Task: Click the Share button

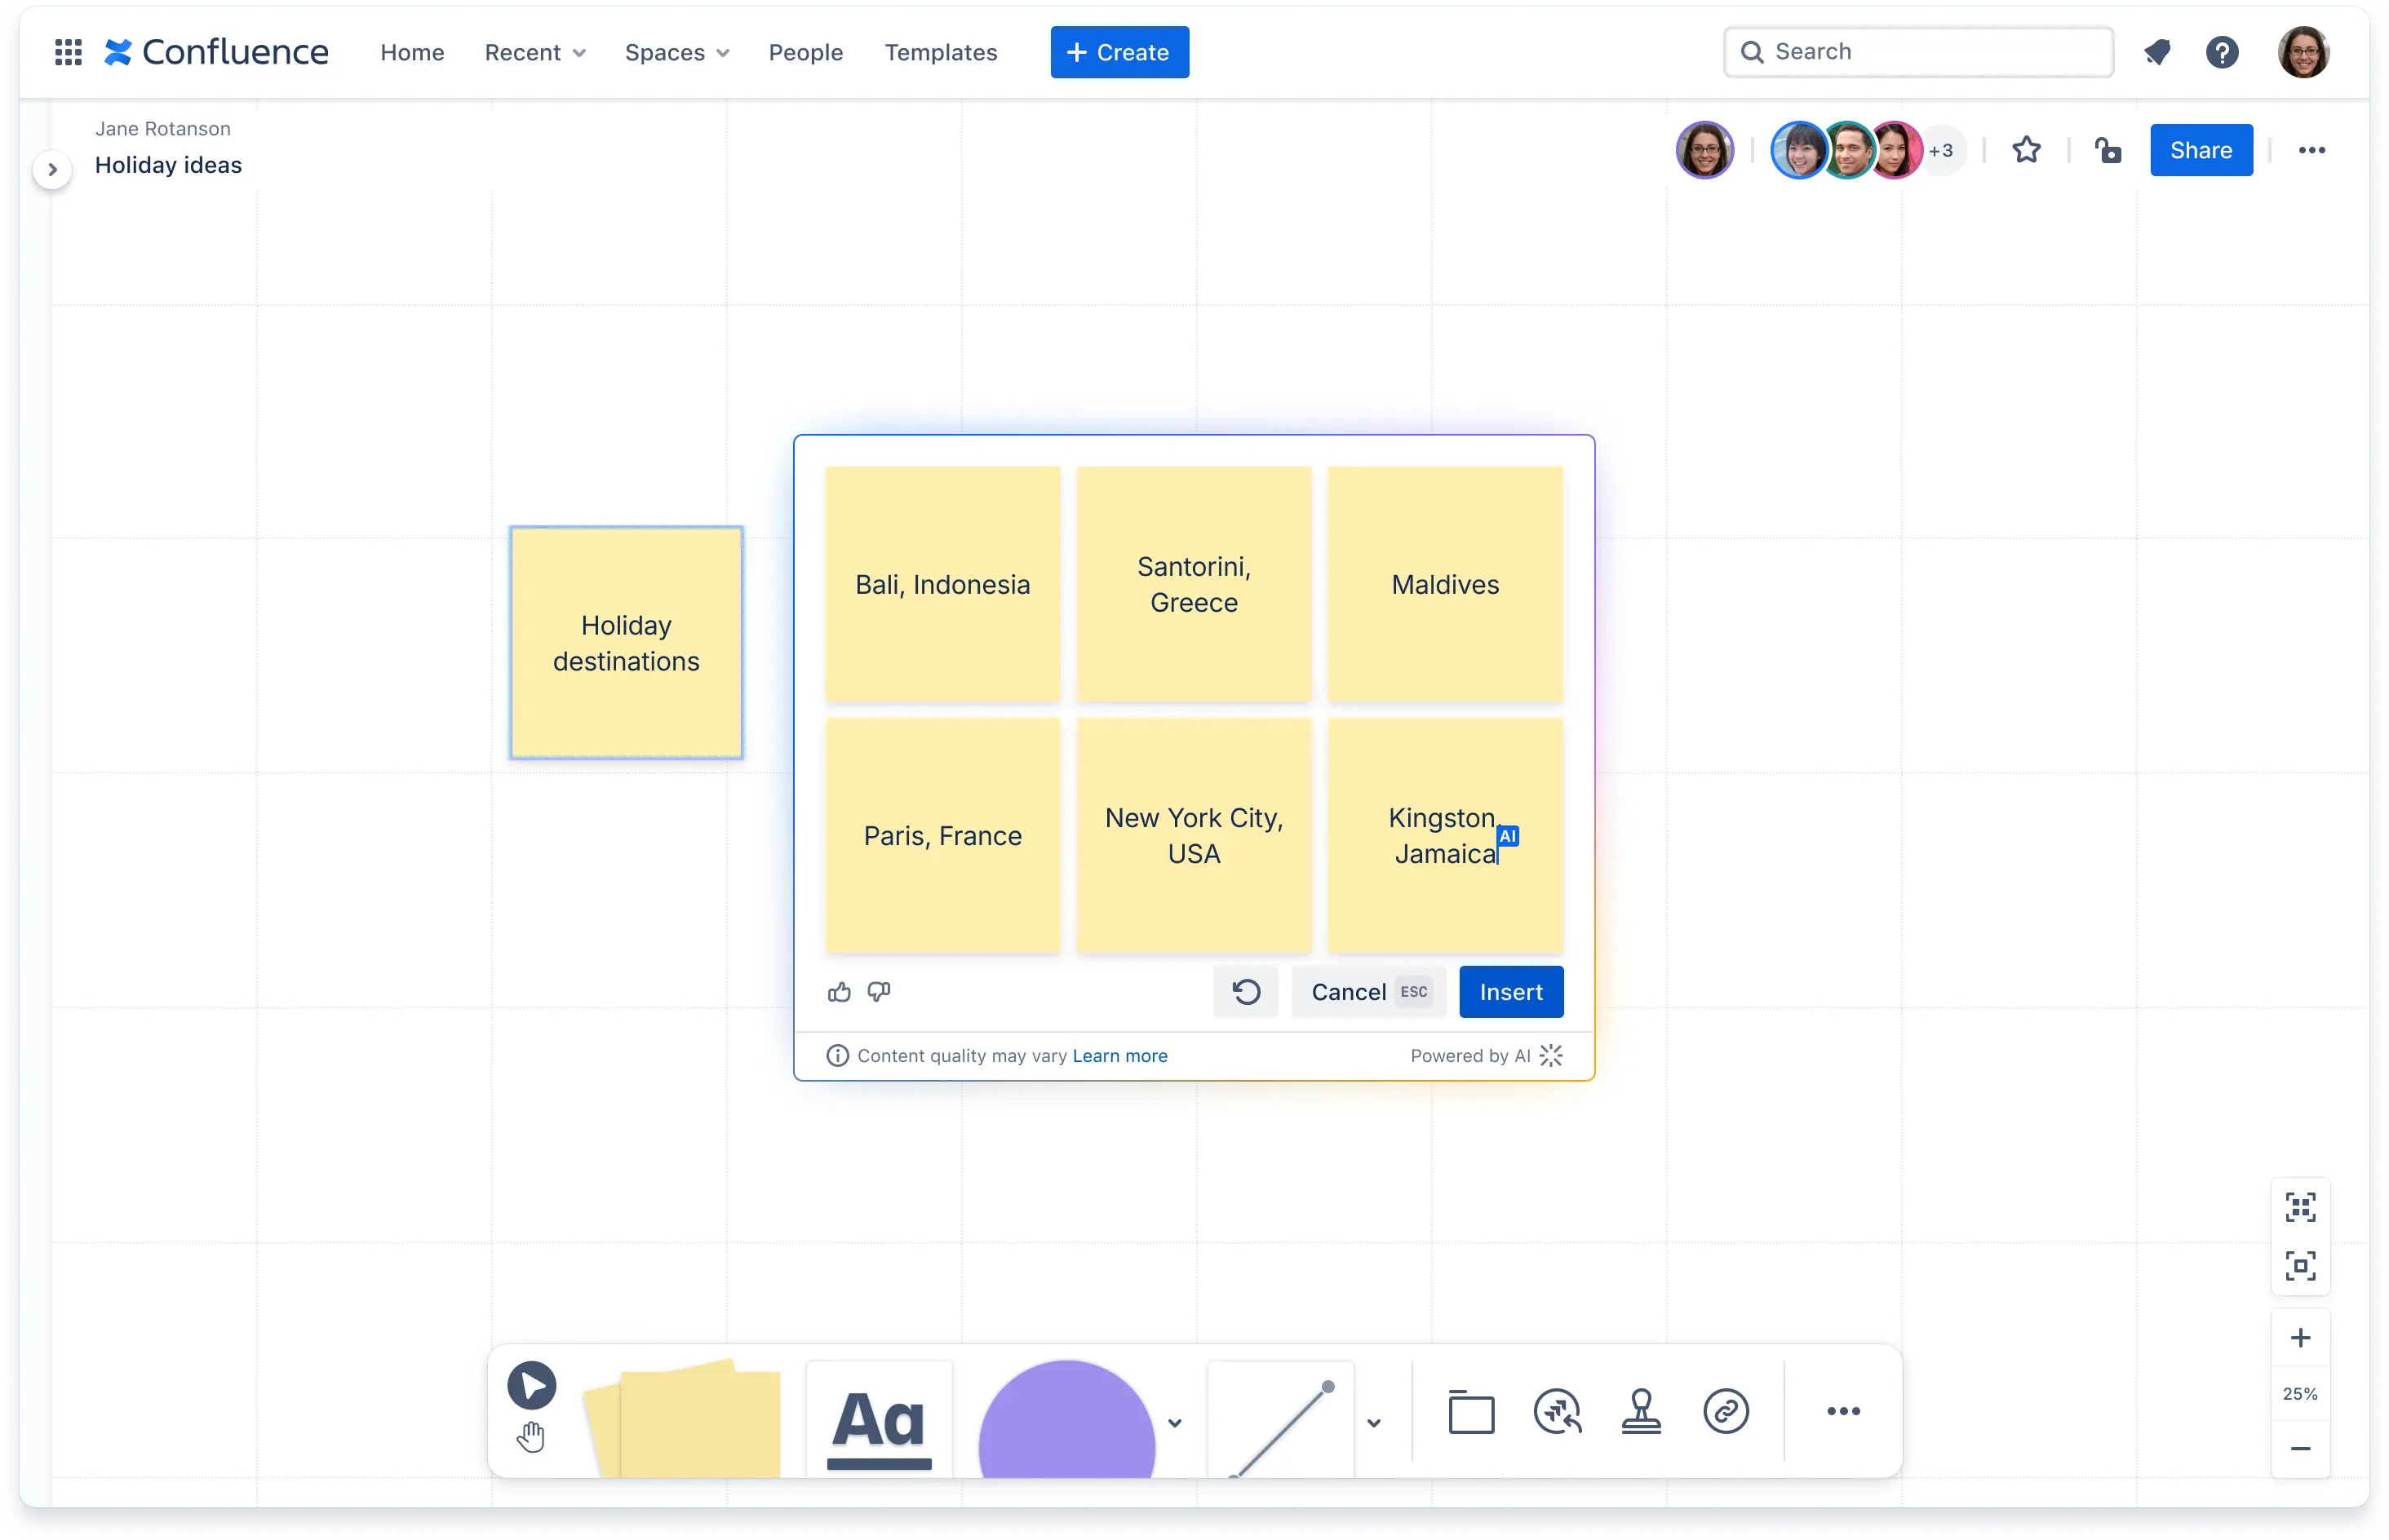Action: (2201, 150)
